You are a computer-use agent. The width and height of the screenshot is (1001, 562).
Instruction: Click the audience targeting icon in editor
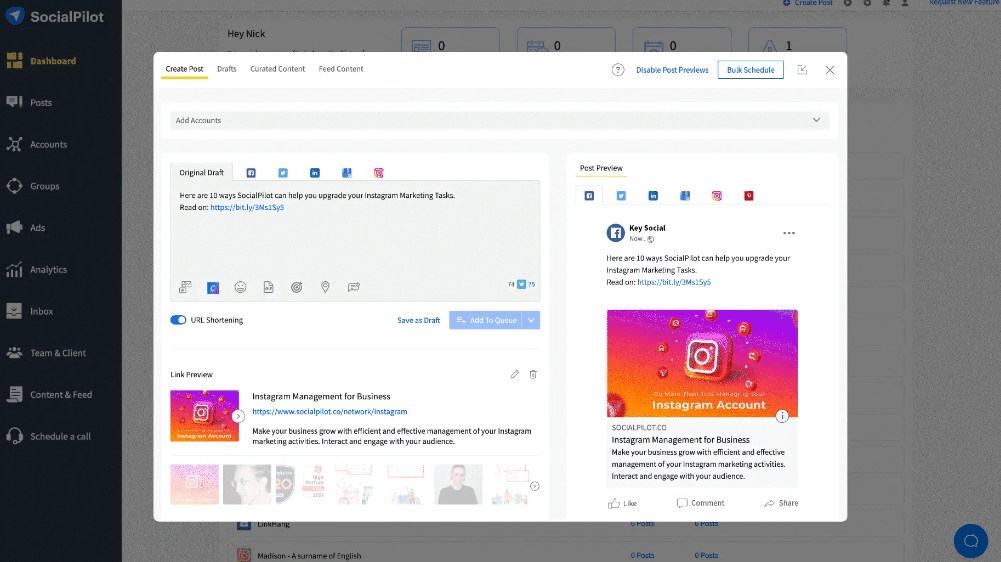click(297, 287)
